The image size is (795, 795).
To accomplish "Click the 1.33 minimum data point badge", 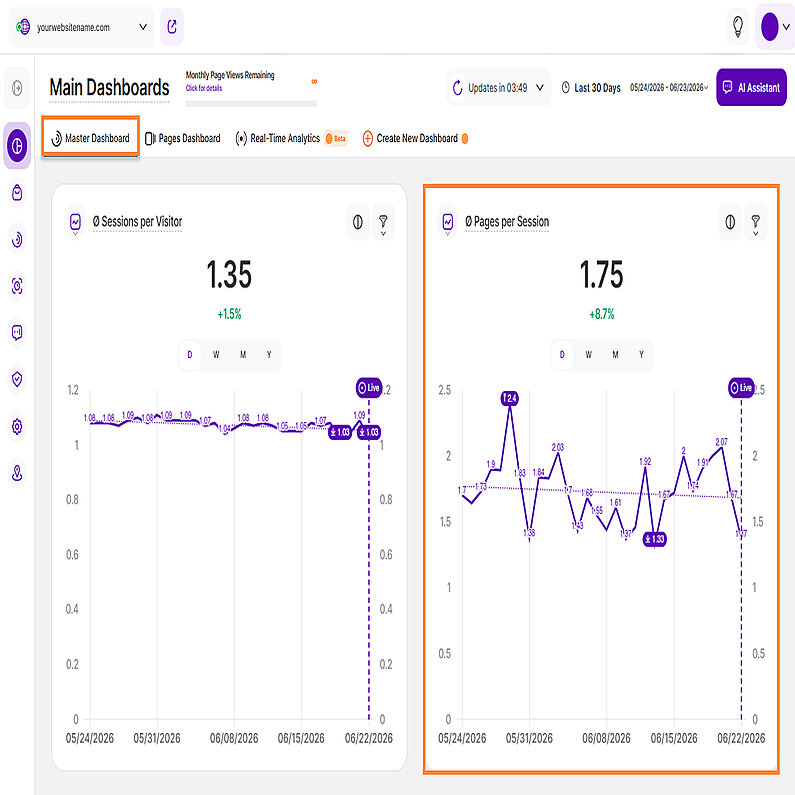I will pos(655,538).
